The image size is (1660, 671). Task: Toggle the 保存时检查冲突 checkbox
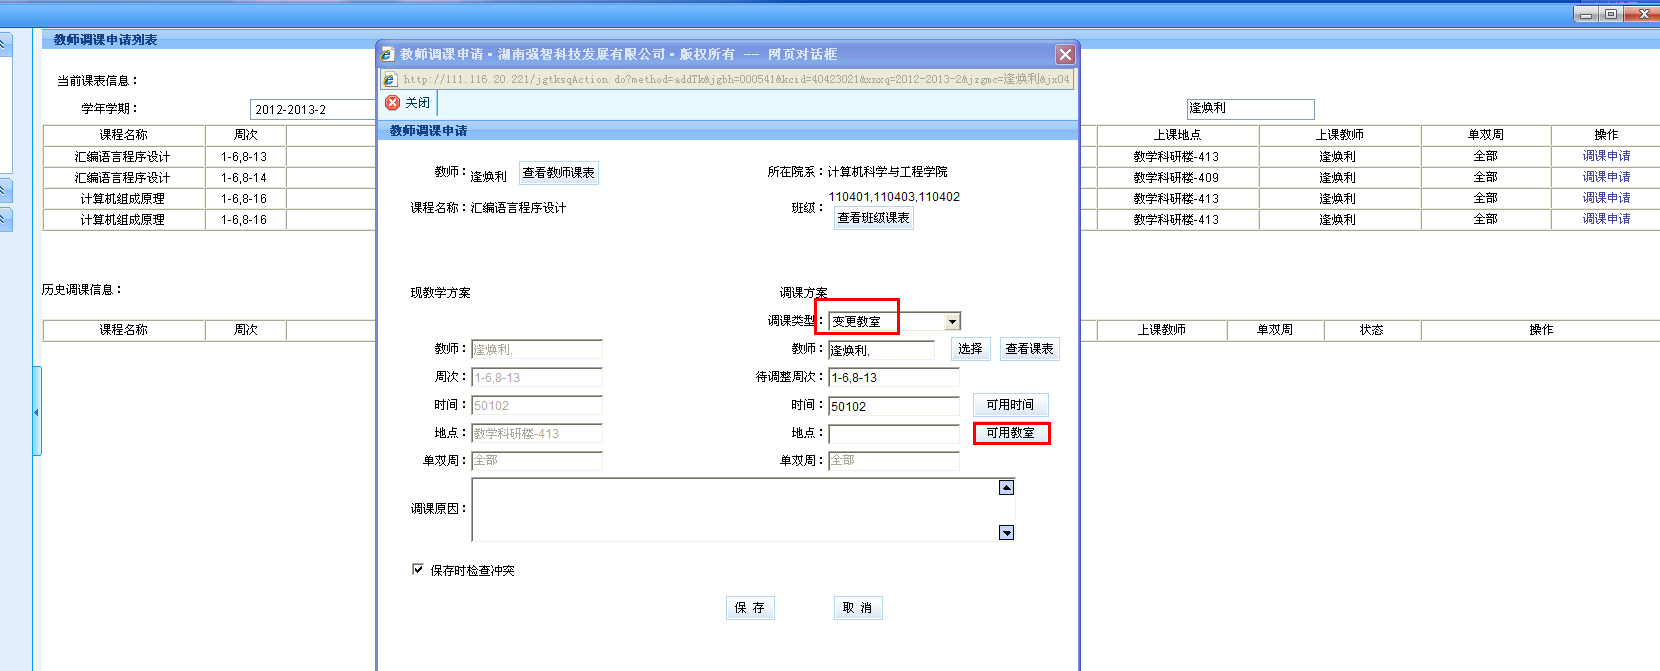click(x=418, y=569)
